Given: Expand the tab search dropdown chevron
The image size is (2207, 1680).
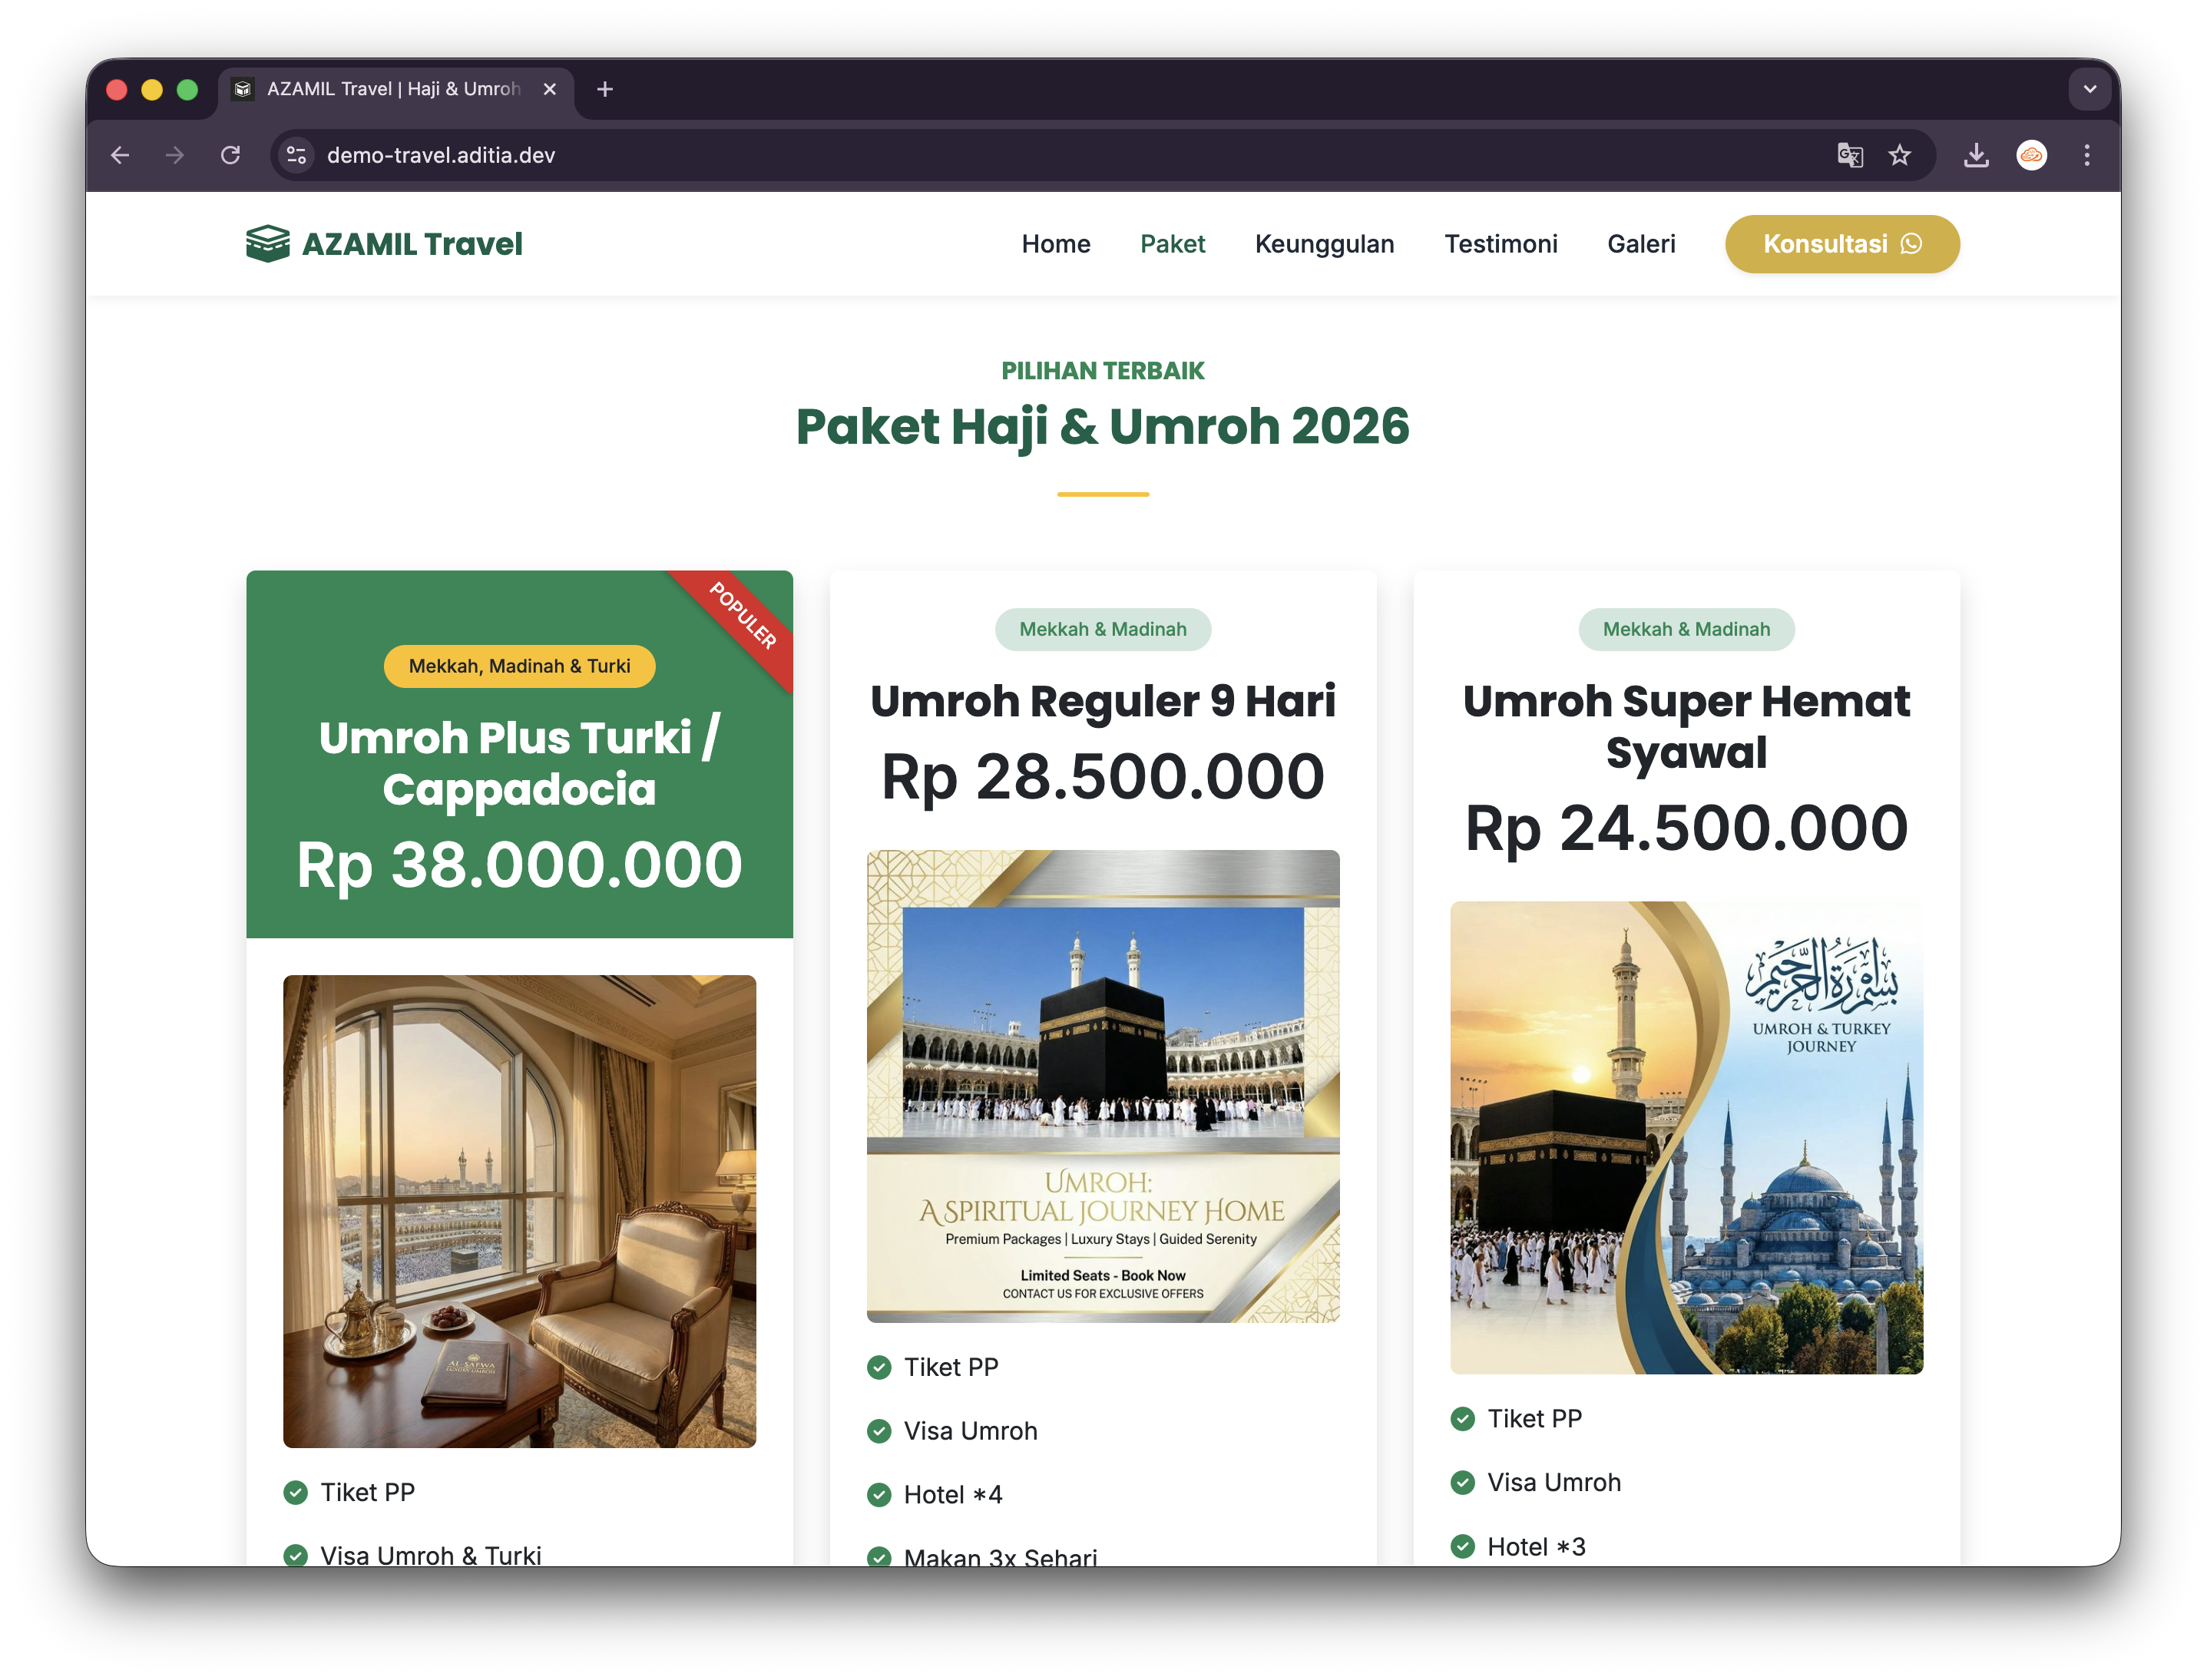Looking at the screenshot, I should coord(2089,89).
